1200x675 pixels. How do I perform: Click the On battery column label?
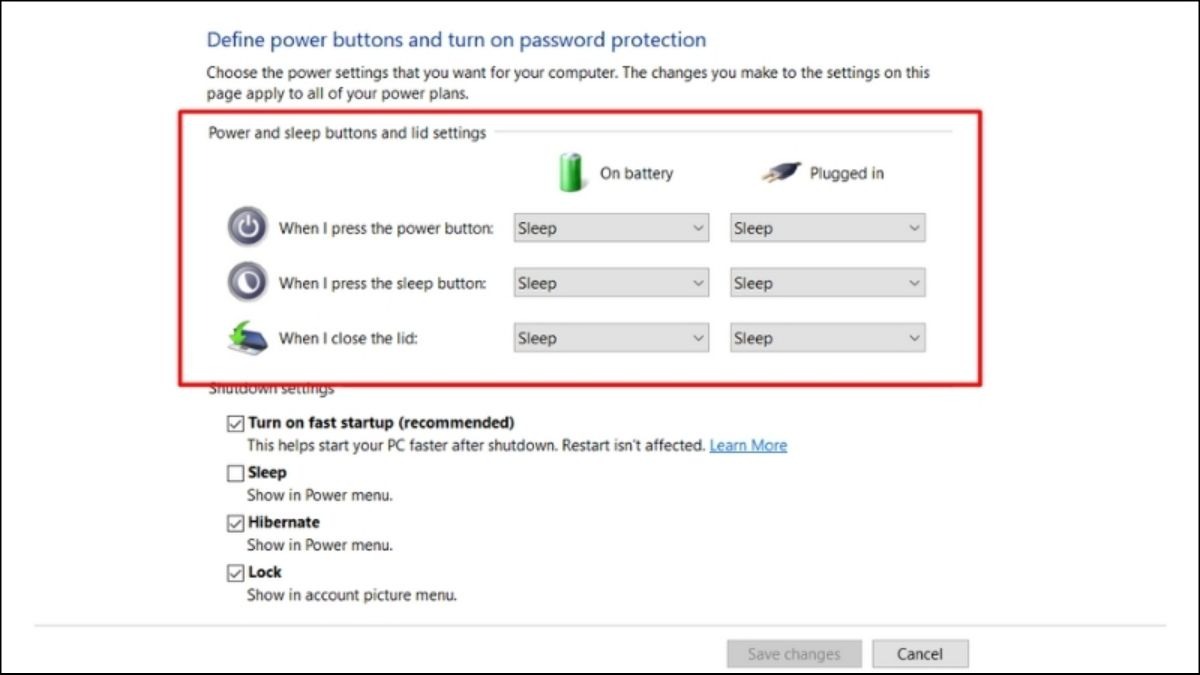click(x=636, y=173)
